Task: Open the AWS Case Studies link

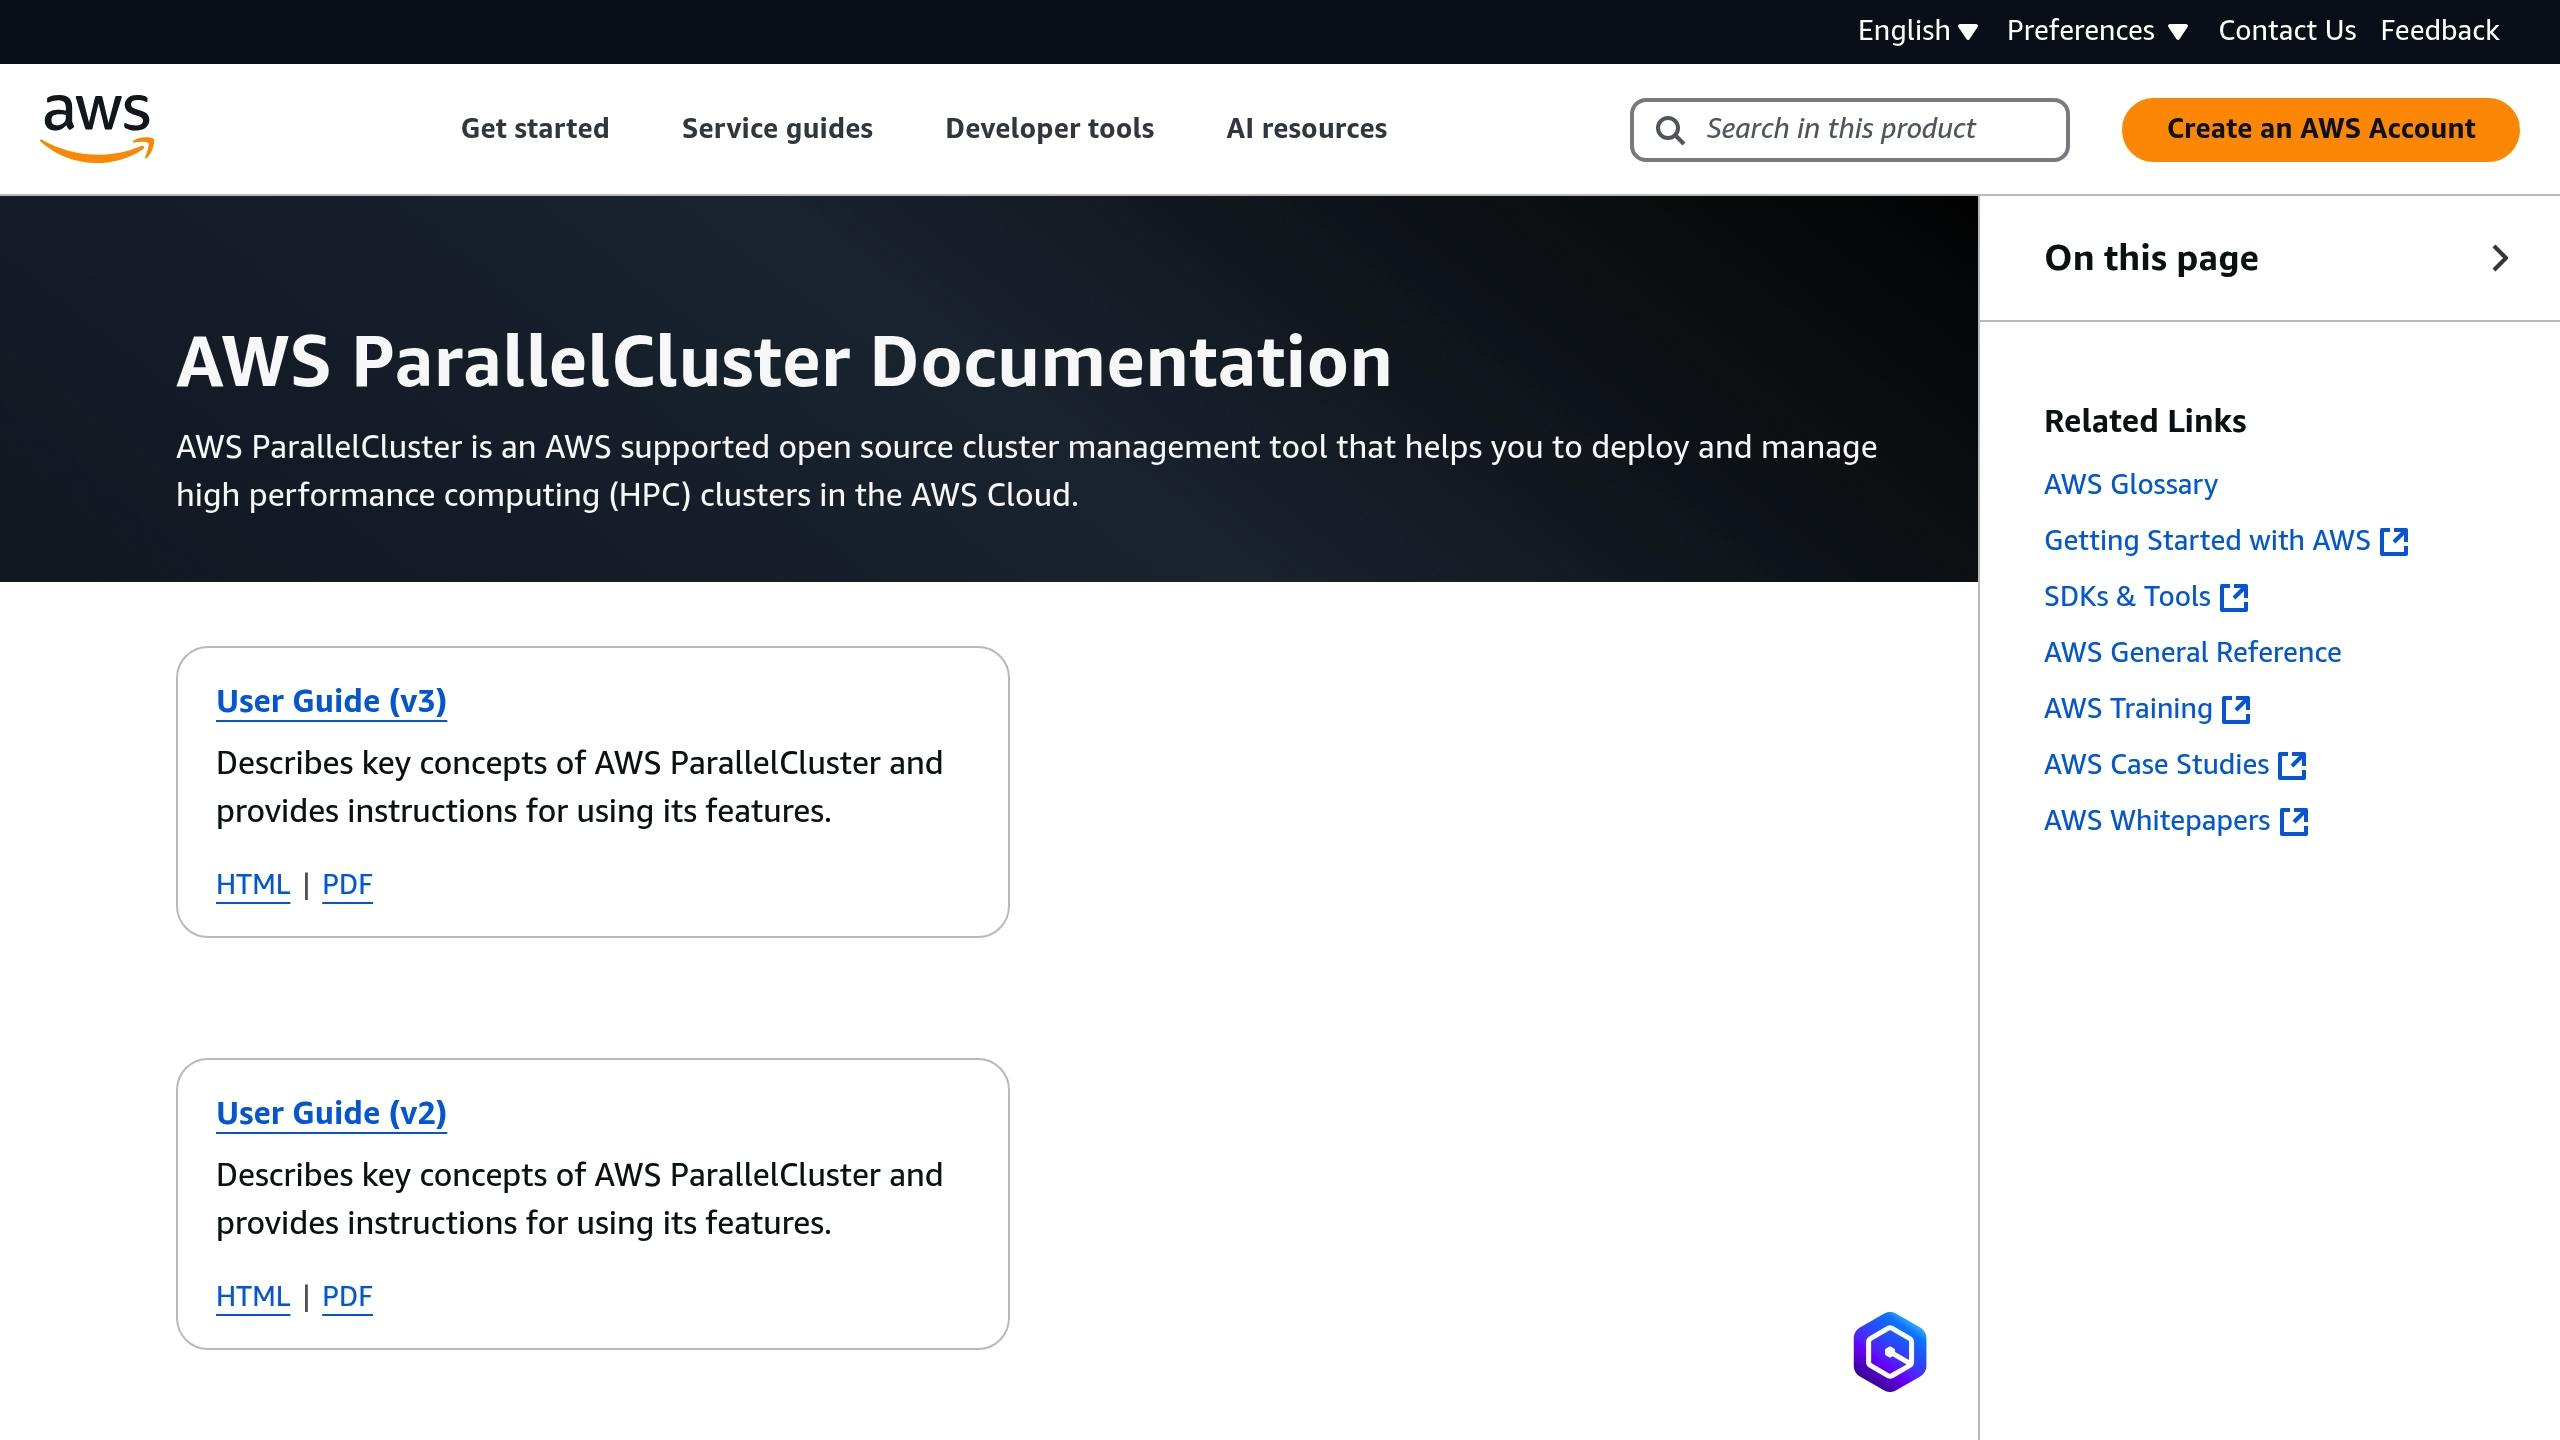Action: (2156, 764)
